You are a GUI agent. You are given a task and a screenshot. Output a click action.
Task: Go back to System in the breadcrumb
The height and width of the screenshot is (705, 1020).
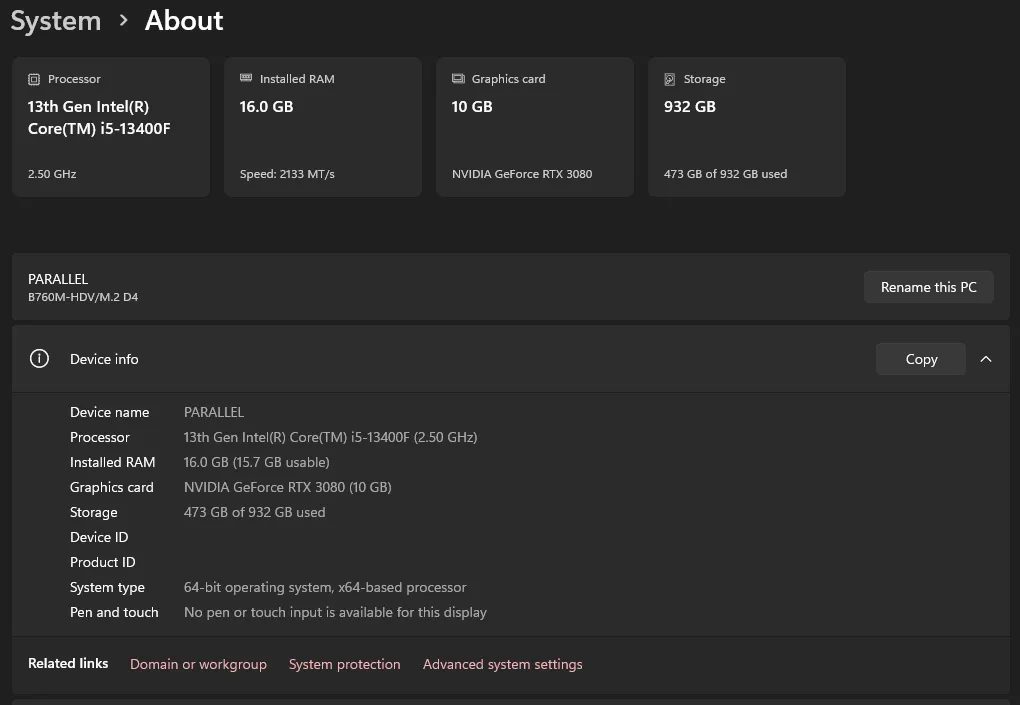pos(56,21)
